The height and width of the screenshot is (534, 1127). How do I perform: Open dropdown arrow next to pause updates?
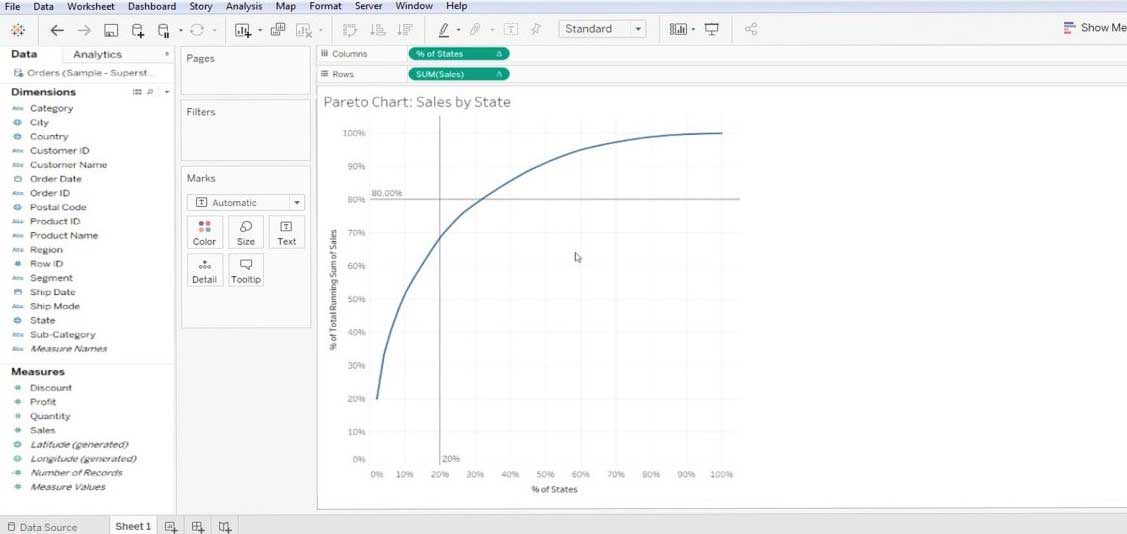click(180, 30)
